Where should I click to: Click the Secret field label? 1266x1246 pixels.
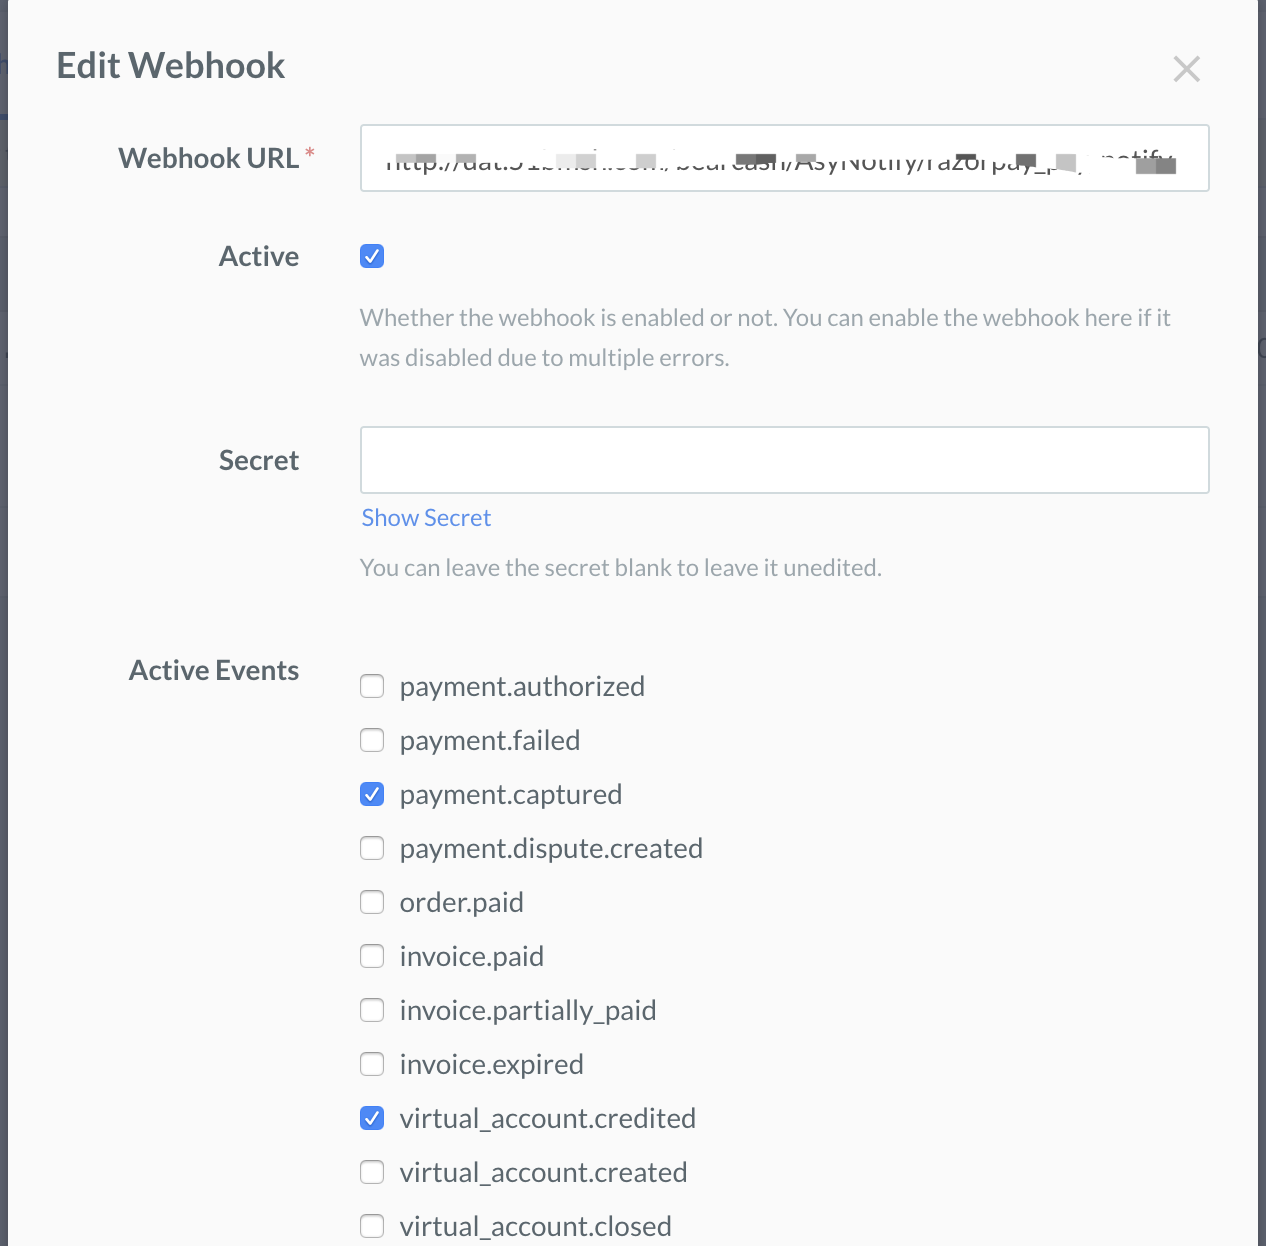point(258,460)
